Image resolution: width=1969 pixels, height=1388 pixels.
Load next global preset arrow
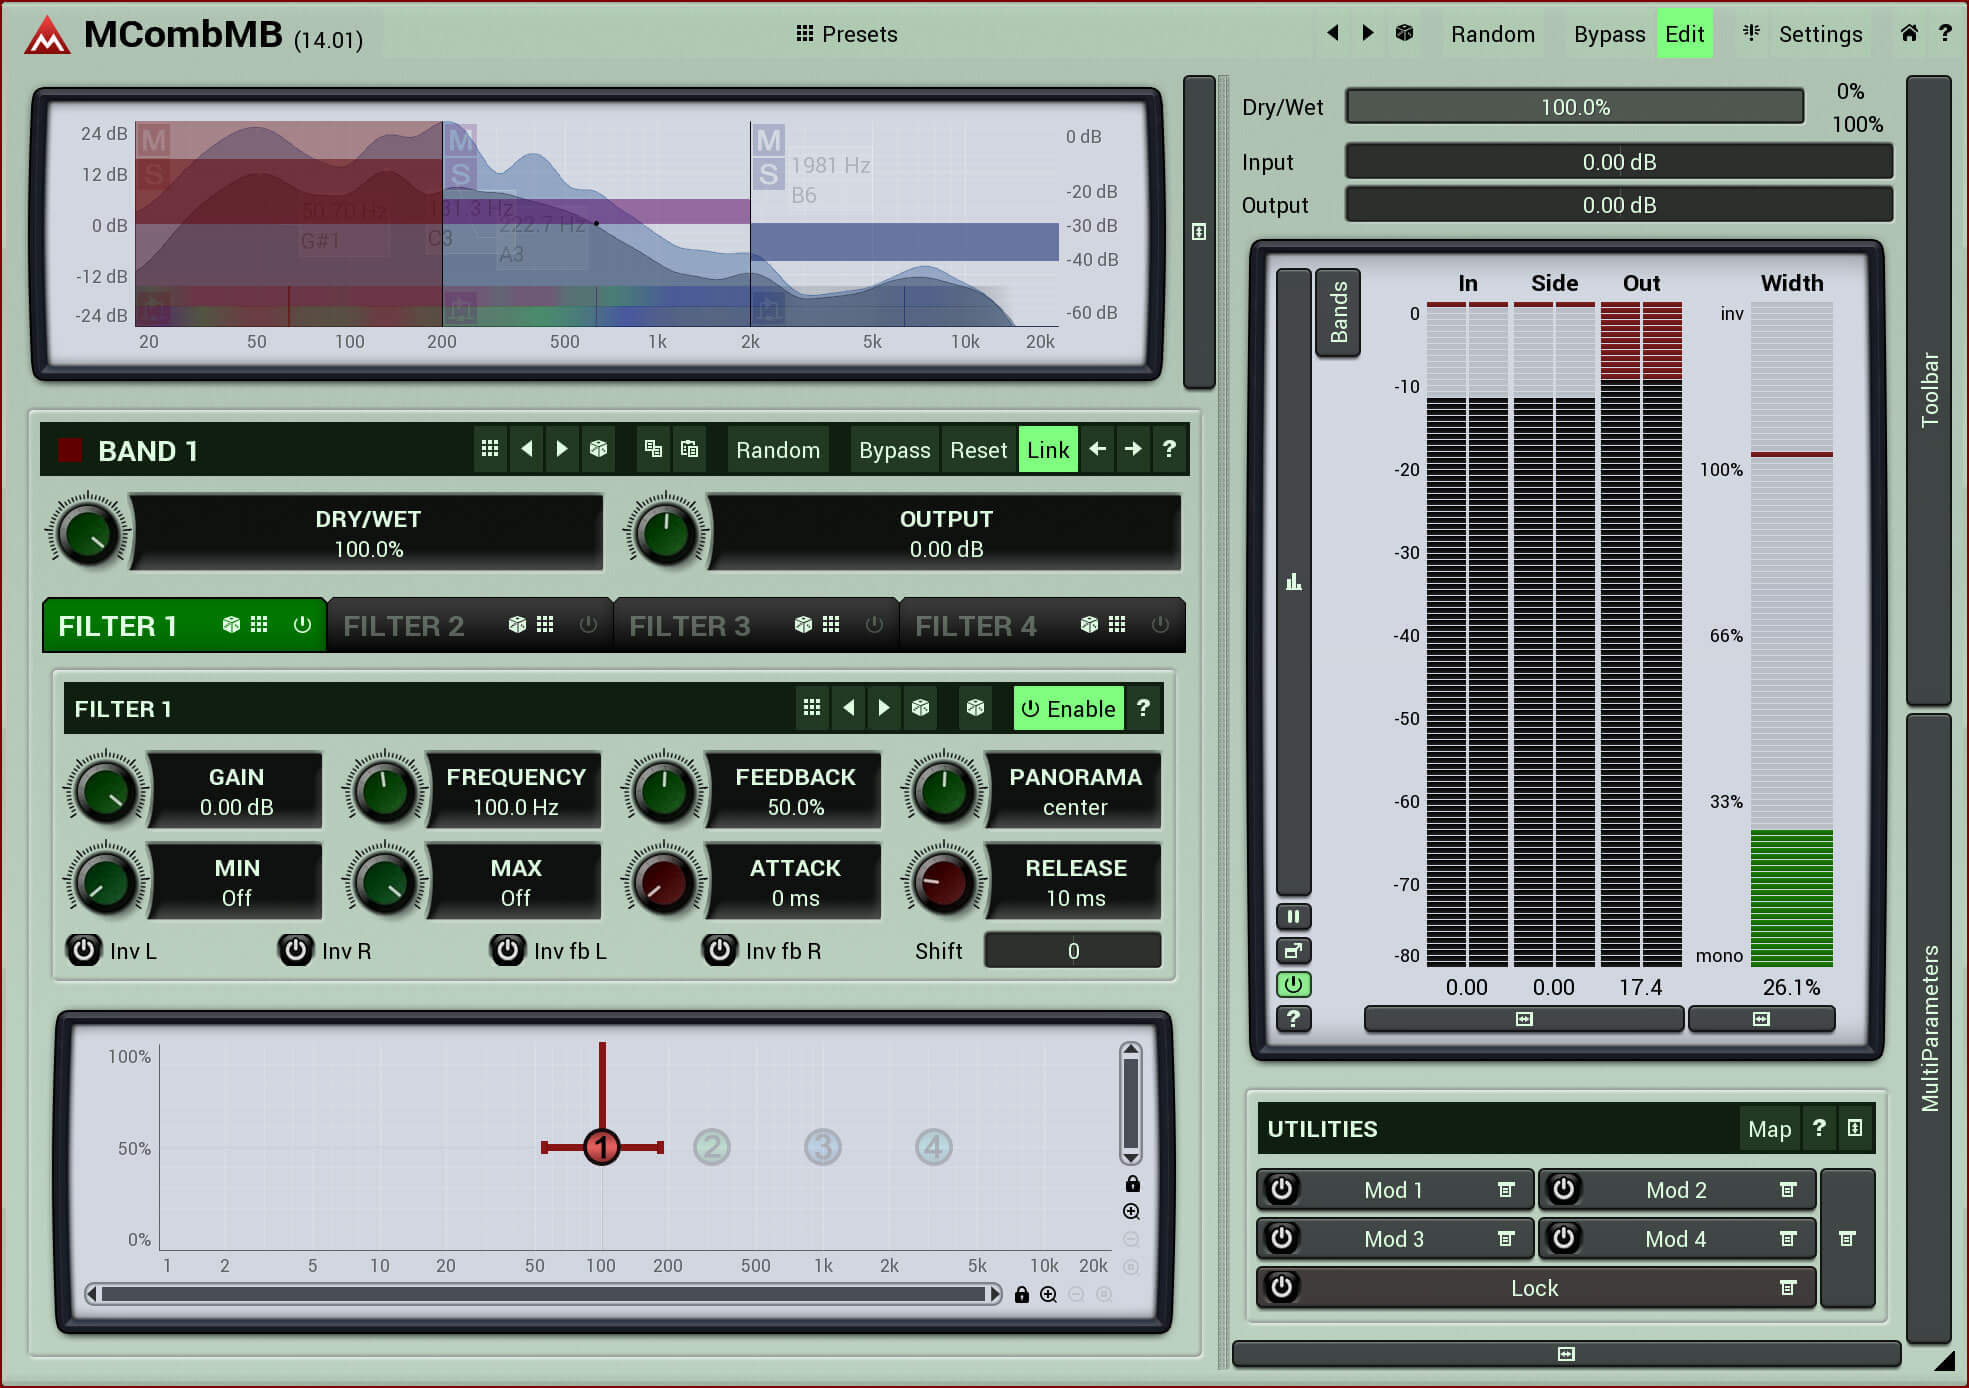(1367, 33)
